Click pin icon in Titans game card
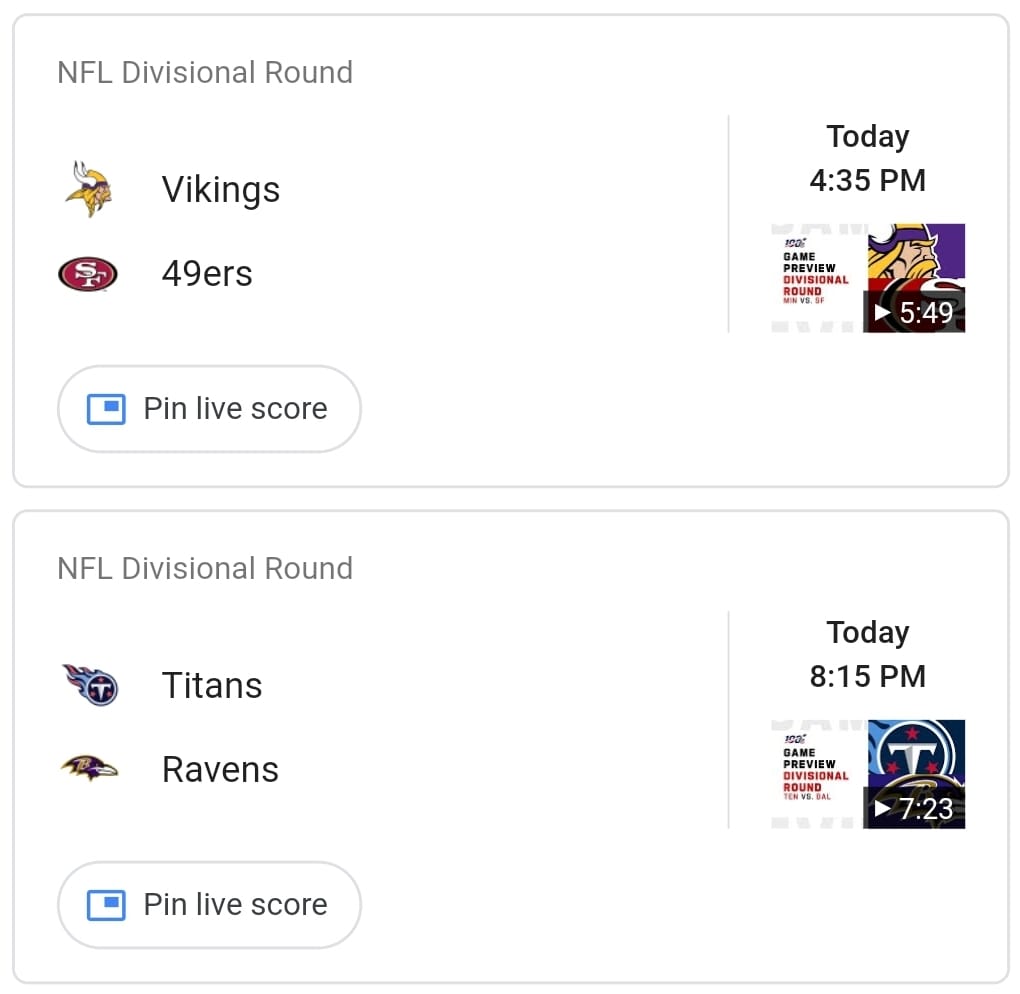The width and height of the screenshot is (1020, 994). click(x=106, y=905)
